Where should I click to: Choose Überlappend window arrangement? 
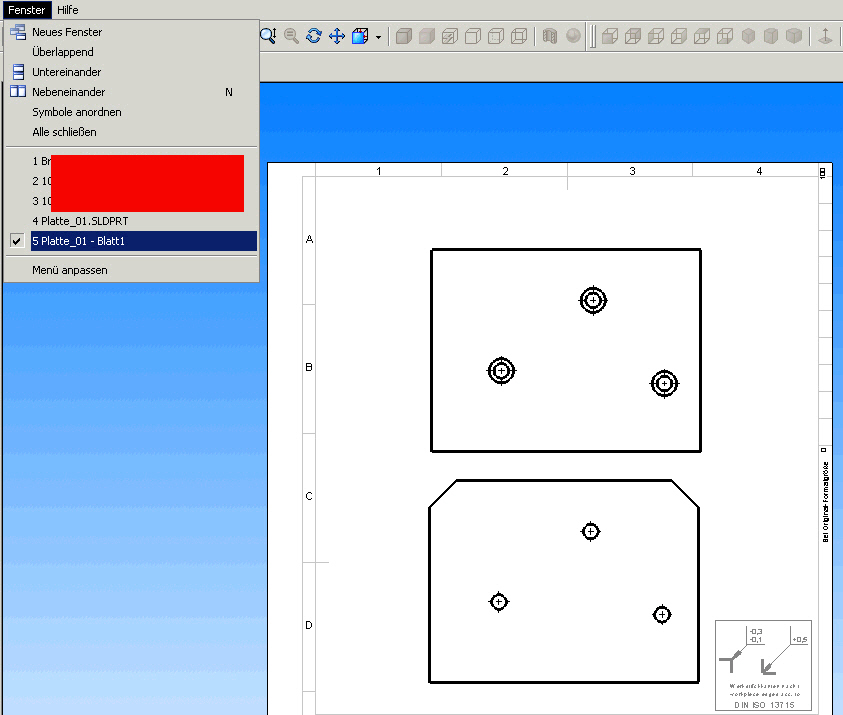click(131, 52)
